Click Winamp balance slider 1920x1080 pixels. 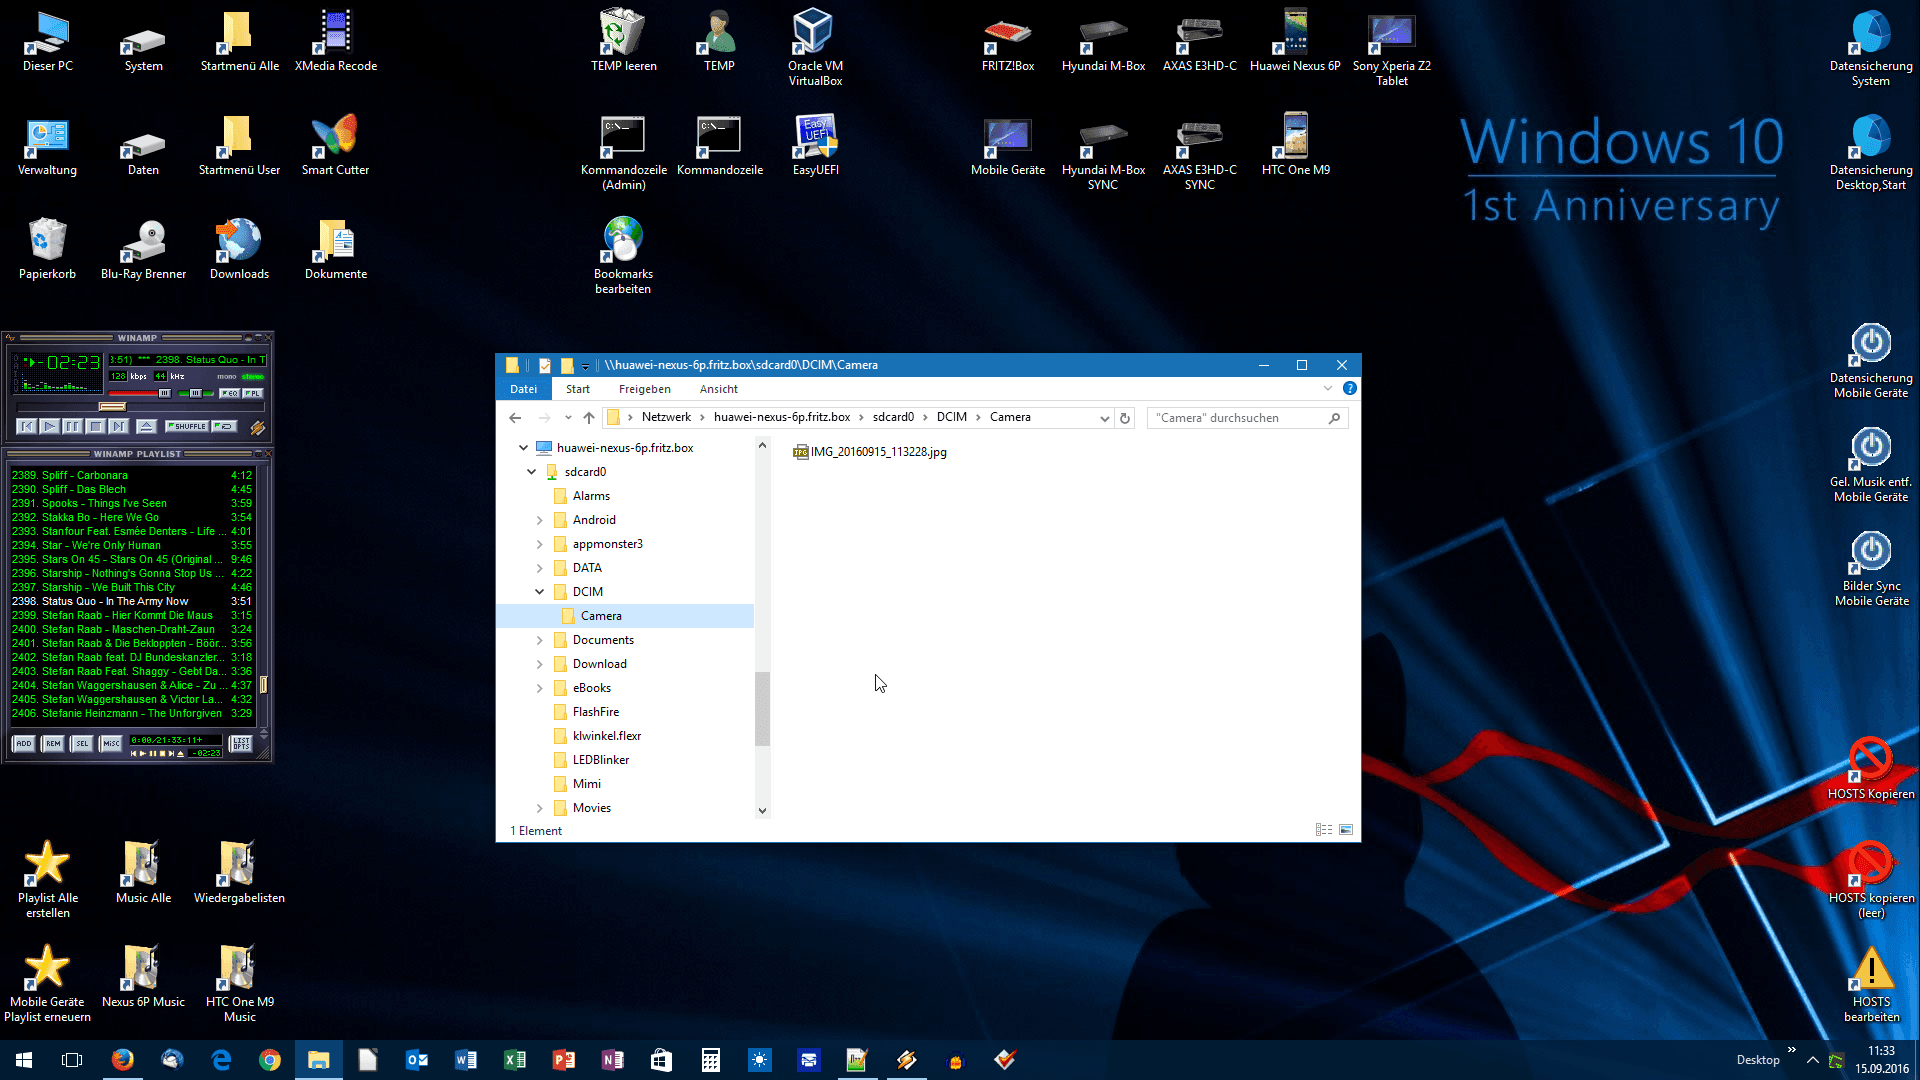(x=196, y=393)
